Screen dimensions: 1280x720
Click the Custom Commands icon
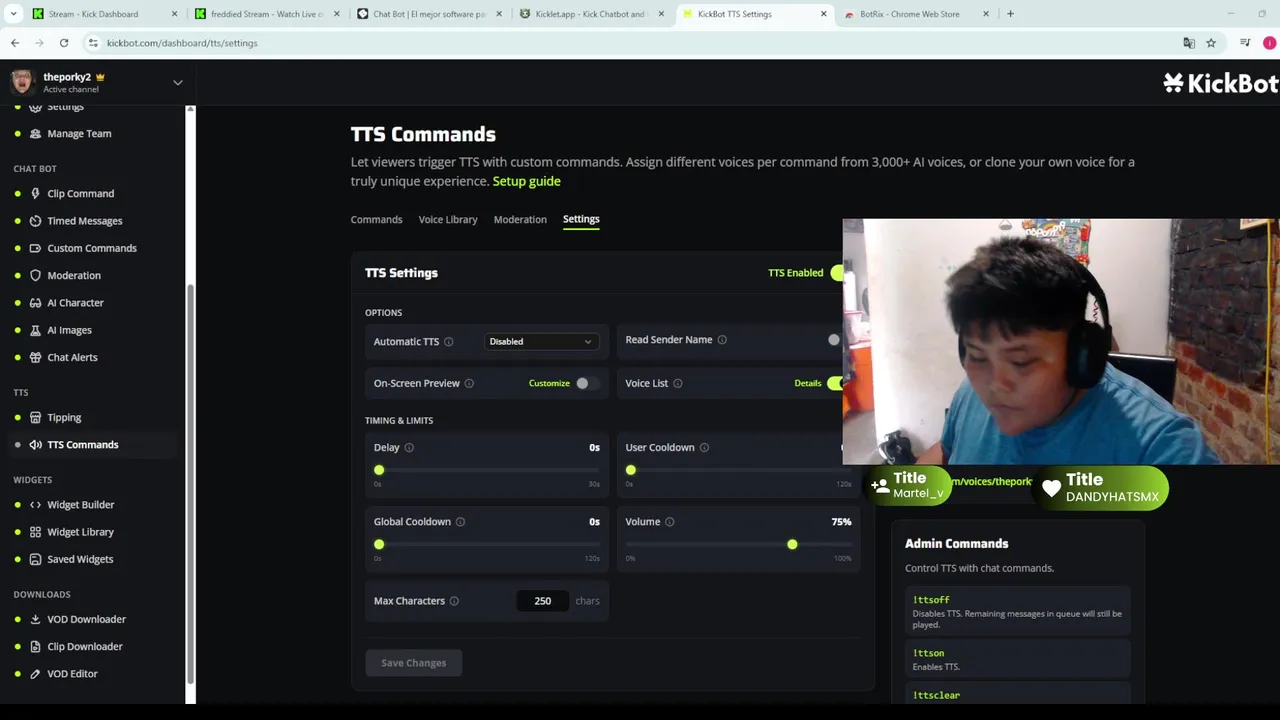point(36,248)
